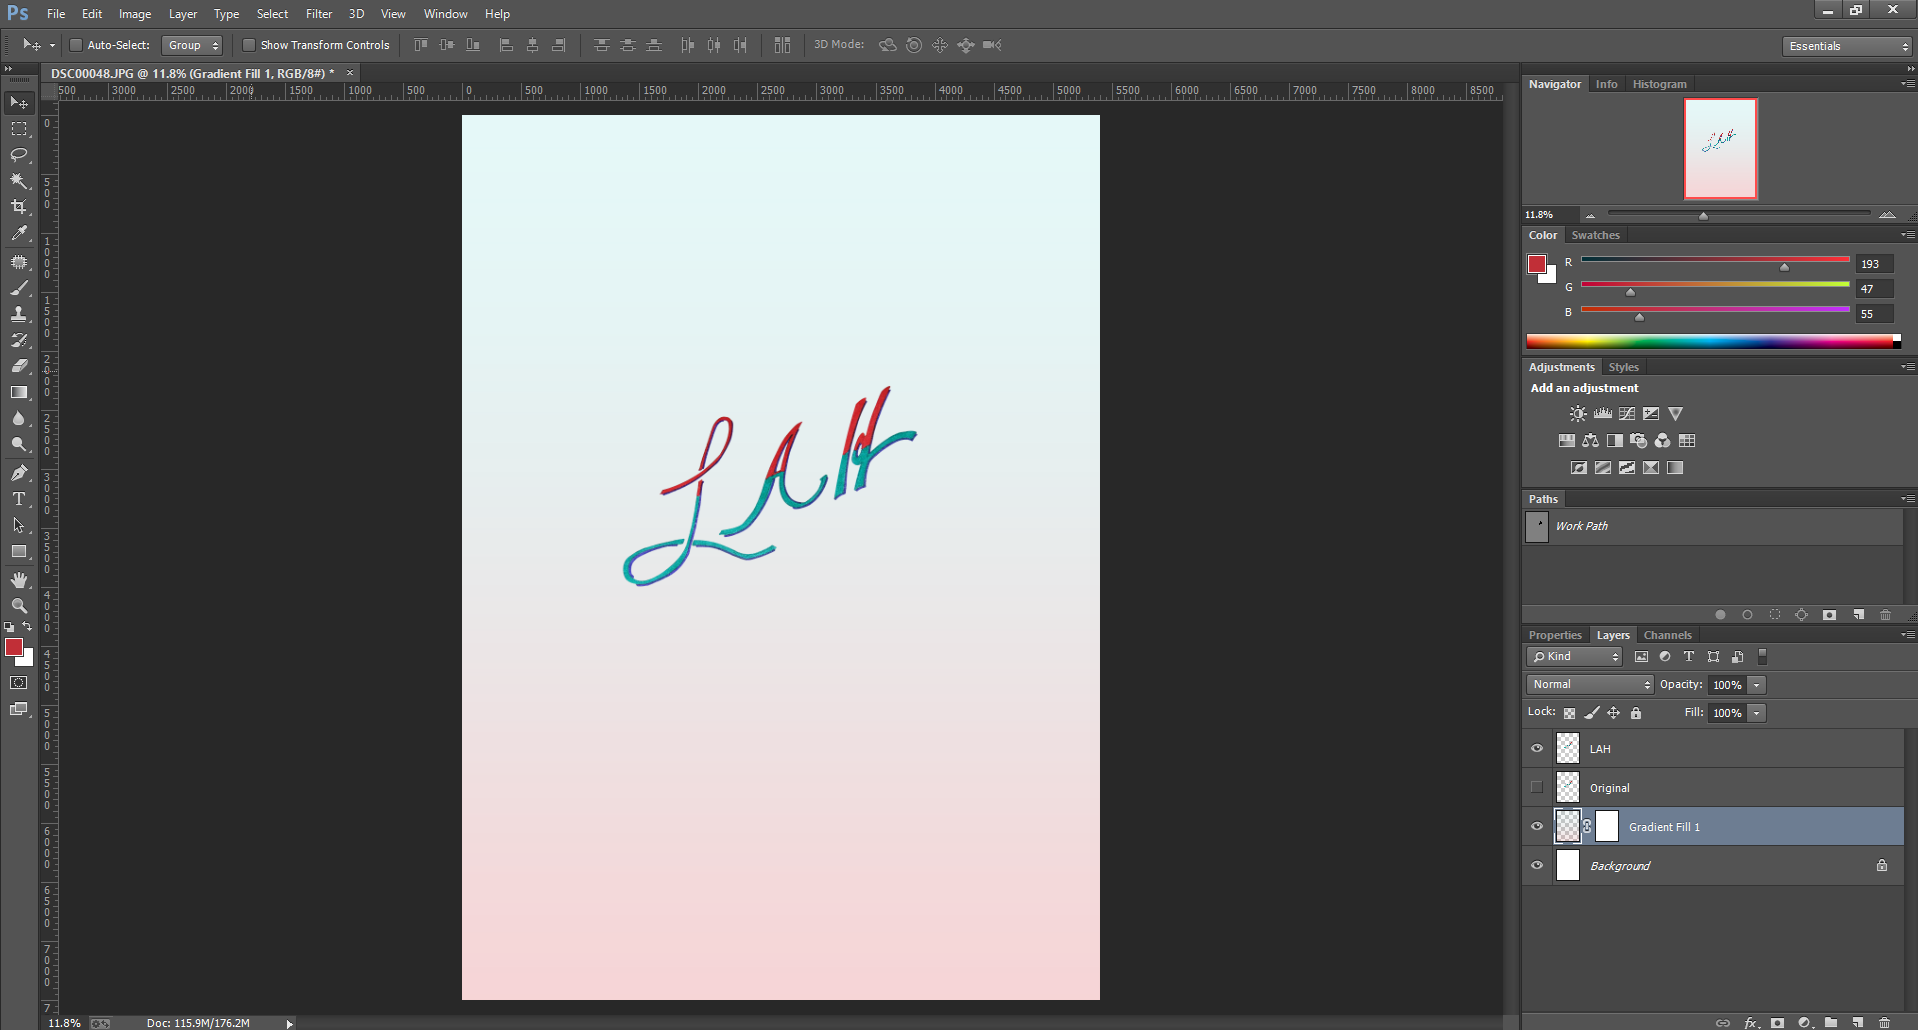The image size is (1918, 1030).
Task: Enable Show Transform Controls checkbox
Action: coord(249,45)
